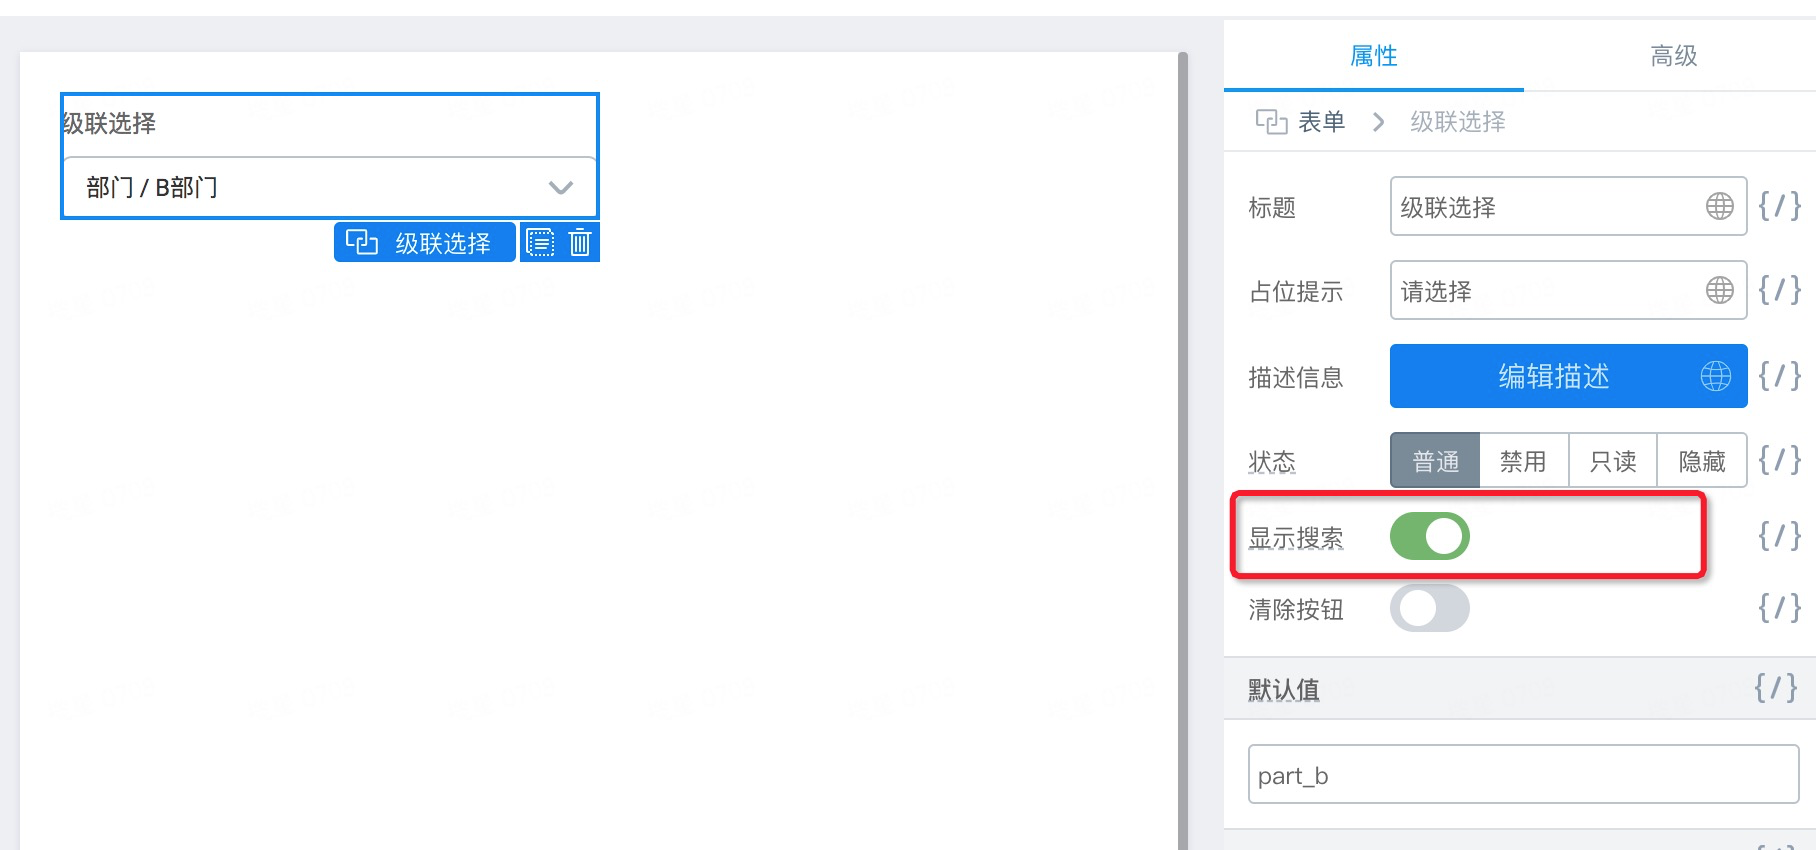Copy the selected 级联选择 component

coord(540,243)
